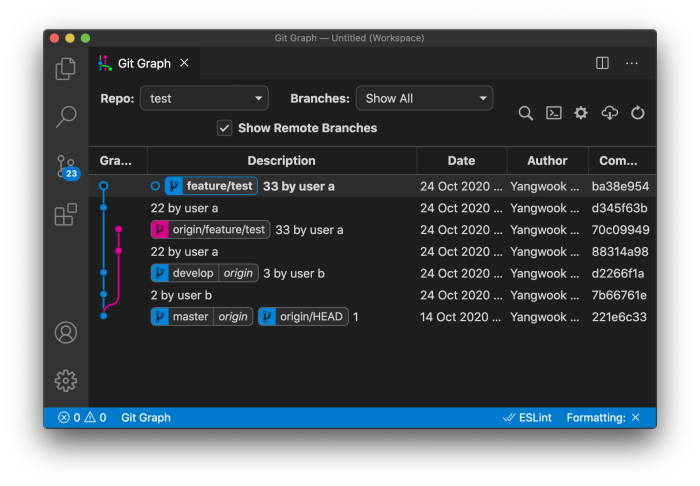Click the magenta origin/feature/test graph node
The image size is (700, 486).
[x=118, y=229]
